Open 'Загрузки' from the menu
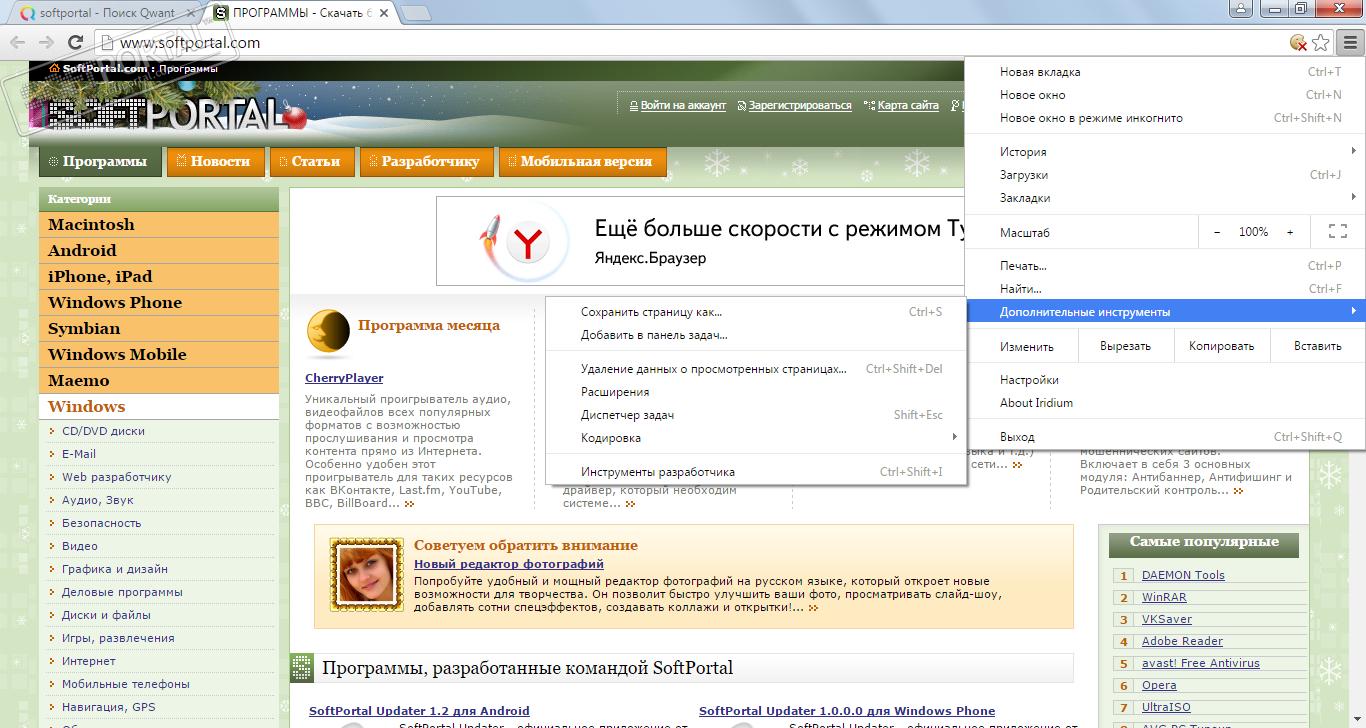Screen dimensions: 1366x728 pyautogui.click(x=1165, y=175)
